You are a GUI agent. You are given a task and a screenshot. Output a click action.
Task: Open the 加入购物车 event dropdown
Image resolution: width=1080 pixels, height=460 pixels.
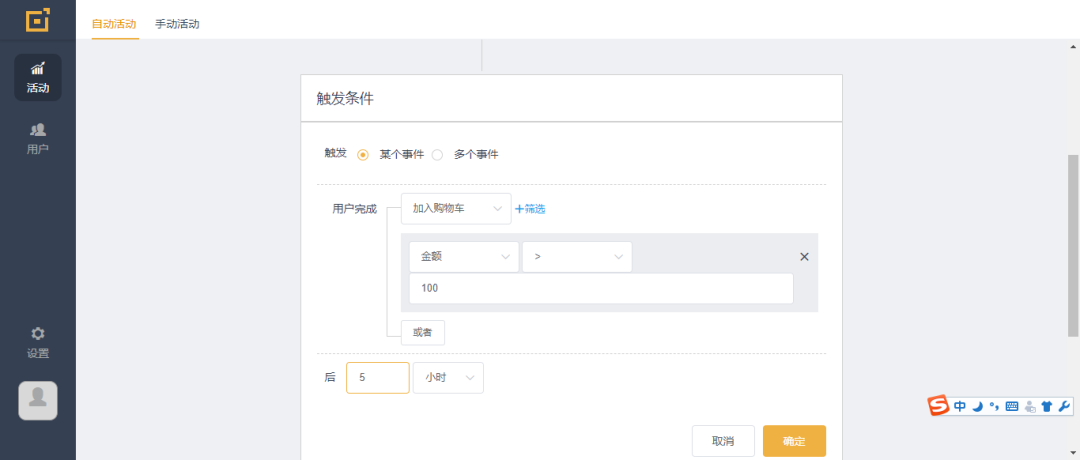click(x=456, y=209)
